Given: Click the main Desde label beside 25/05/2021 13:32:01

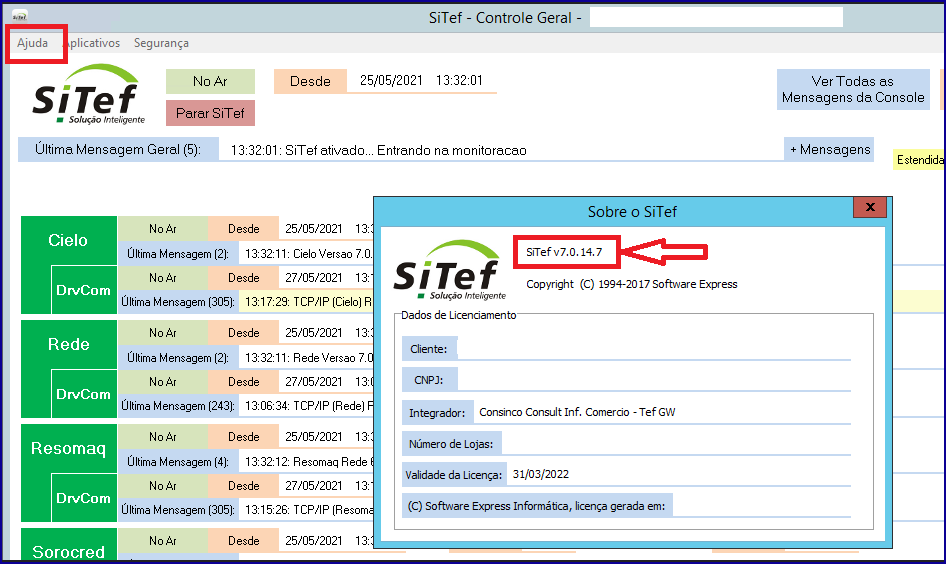Looking at the screenshot, I should point(310,81).
